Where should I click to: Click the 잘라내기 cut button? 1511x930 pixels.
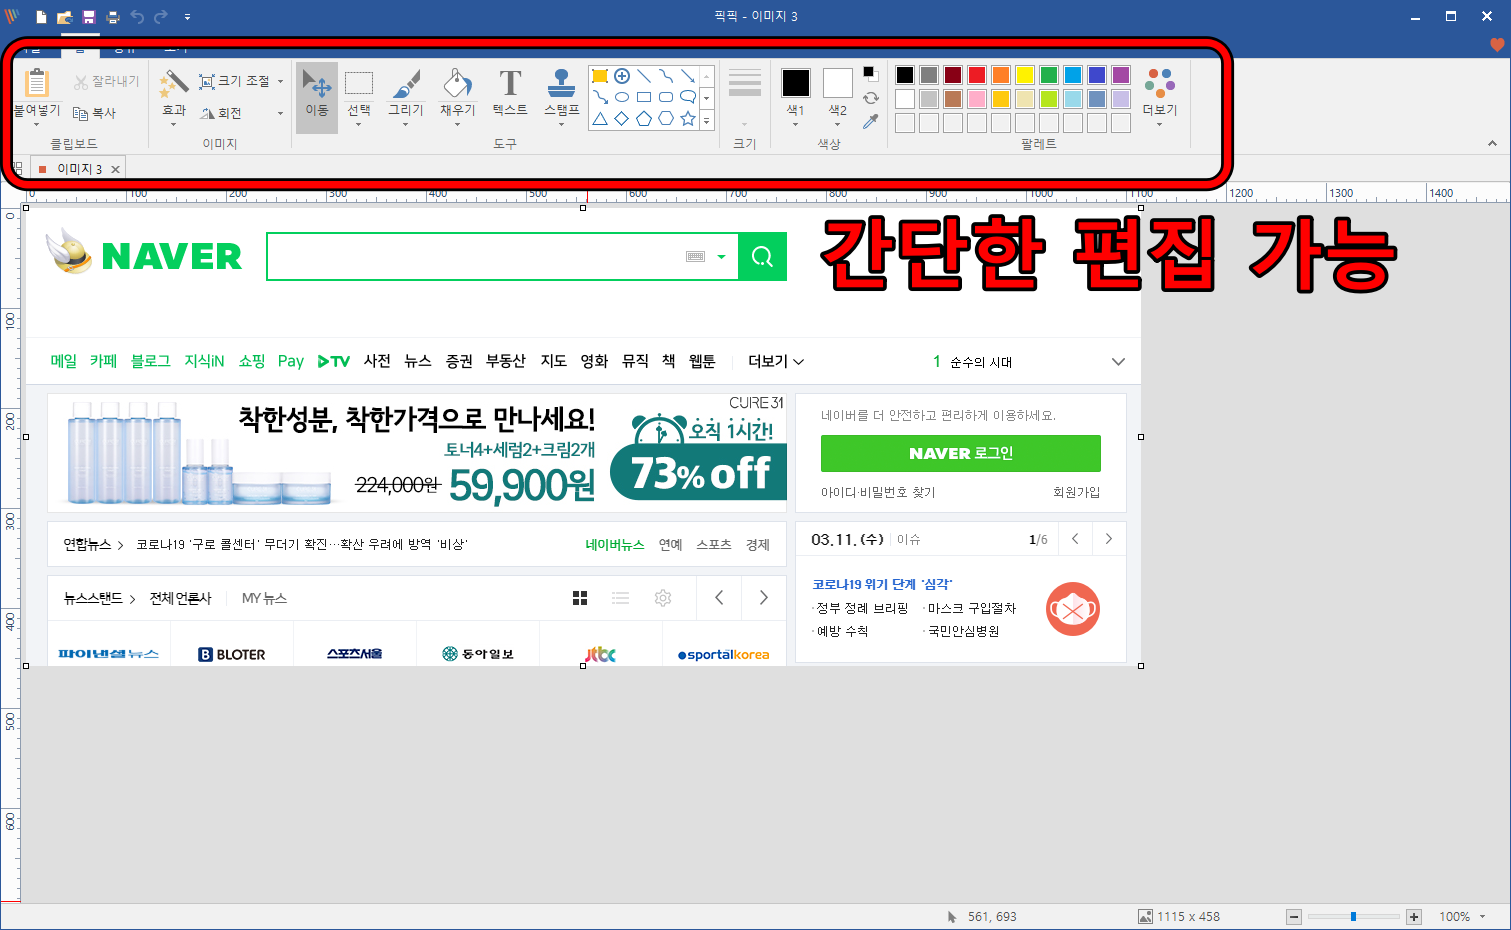tap(107, 81)
